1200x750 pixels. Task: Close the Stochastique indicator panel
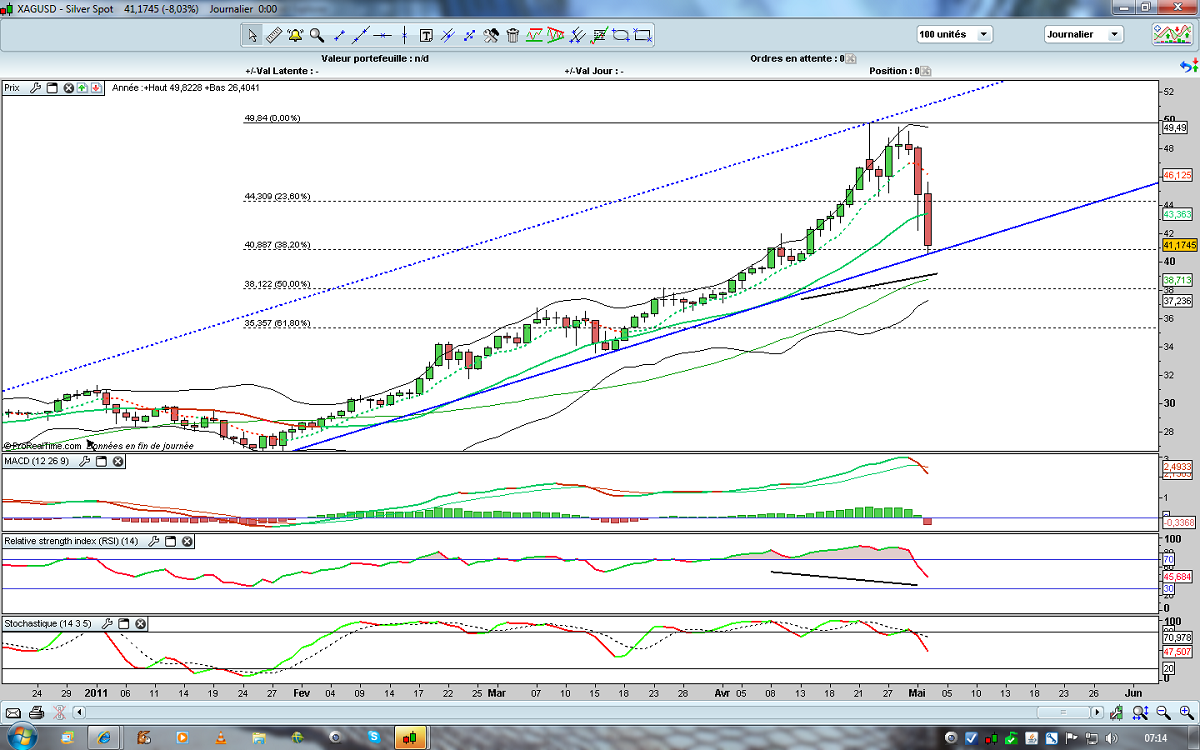140,623
